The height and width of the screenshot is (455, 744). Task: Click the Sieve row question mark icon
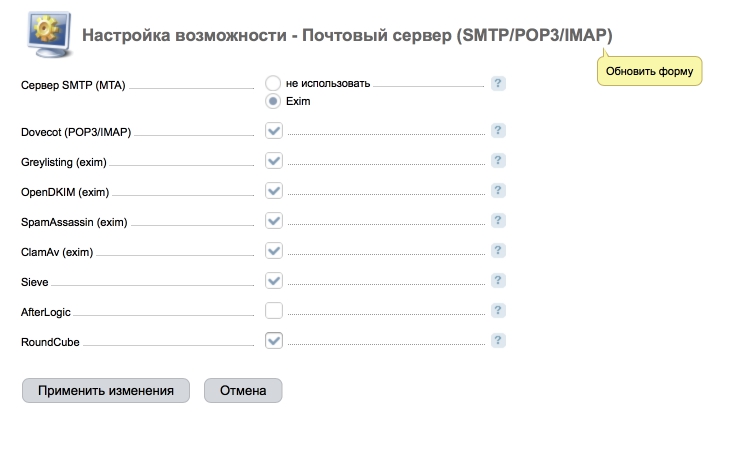point(498,281)
